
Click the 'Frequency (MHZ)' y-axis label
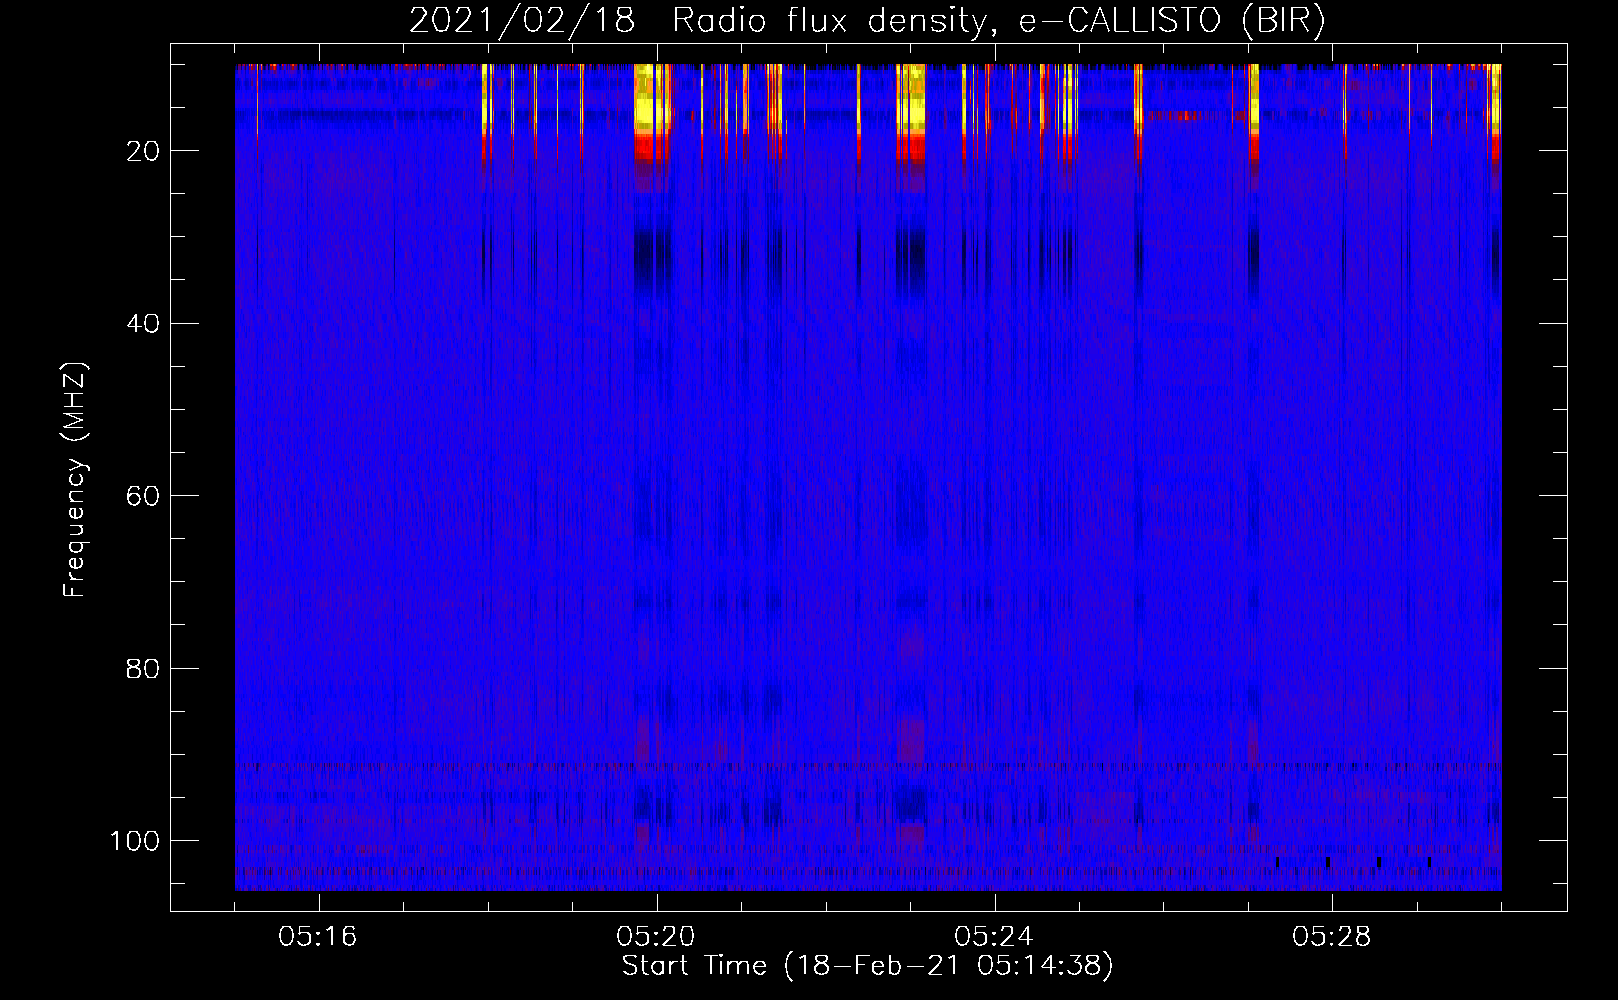click(x=75, y=479)
